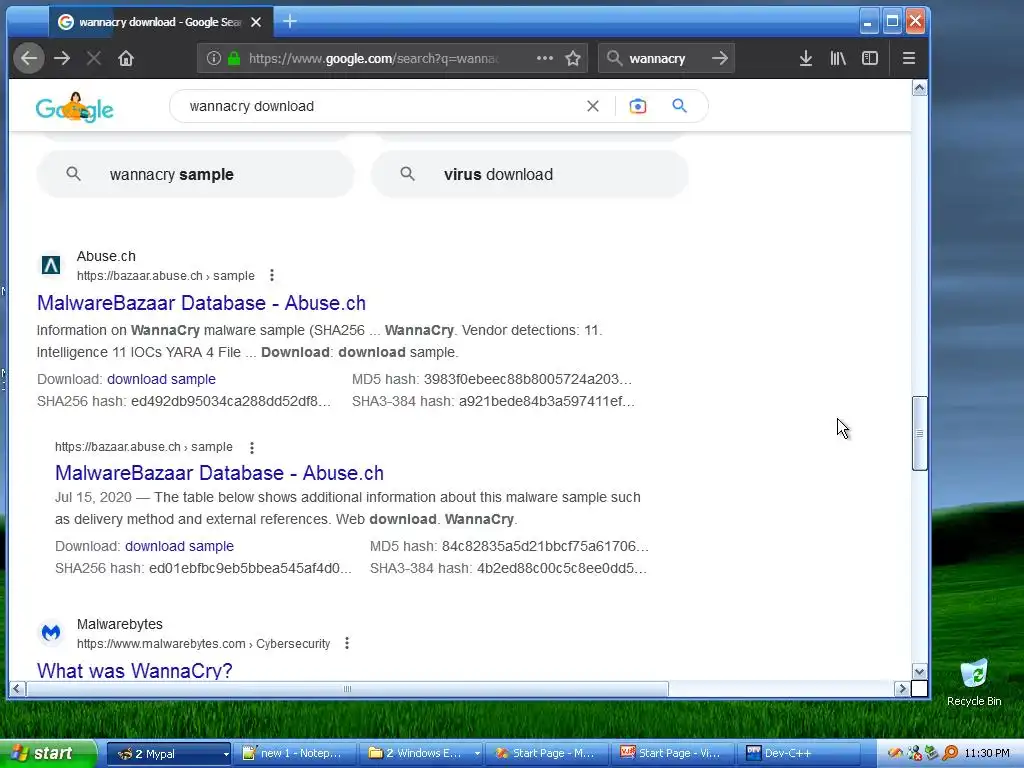Clear the Google search query with X
The image size is (1024, 768).
coord(592,106)
